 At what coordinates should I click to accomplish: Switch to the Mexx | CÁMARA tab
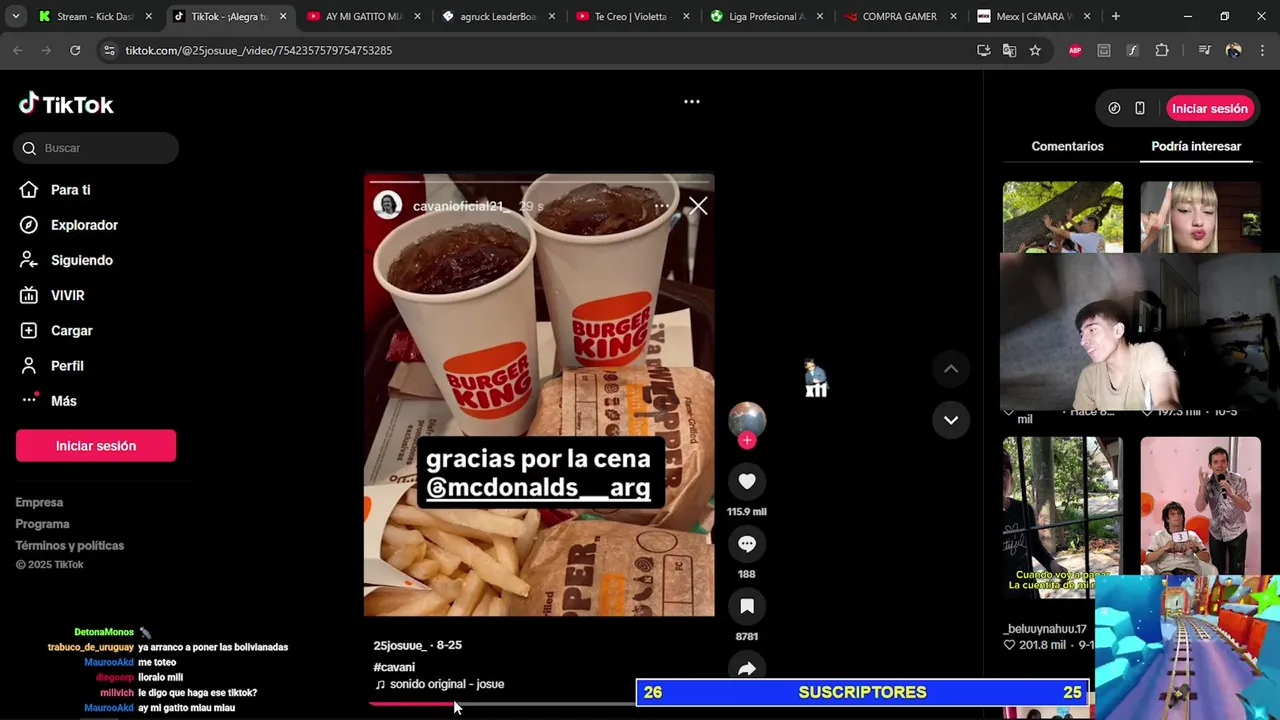tap(1033, 16)
